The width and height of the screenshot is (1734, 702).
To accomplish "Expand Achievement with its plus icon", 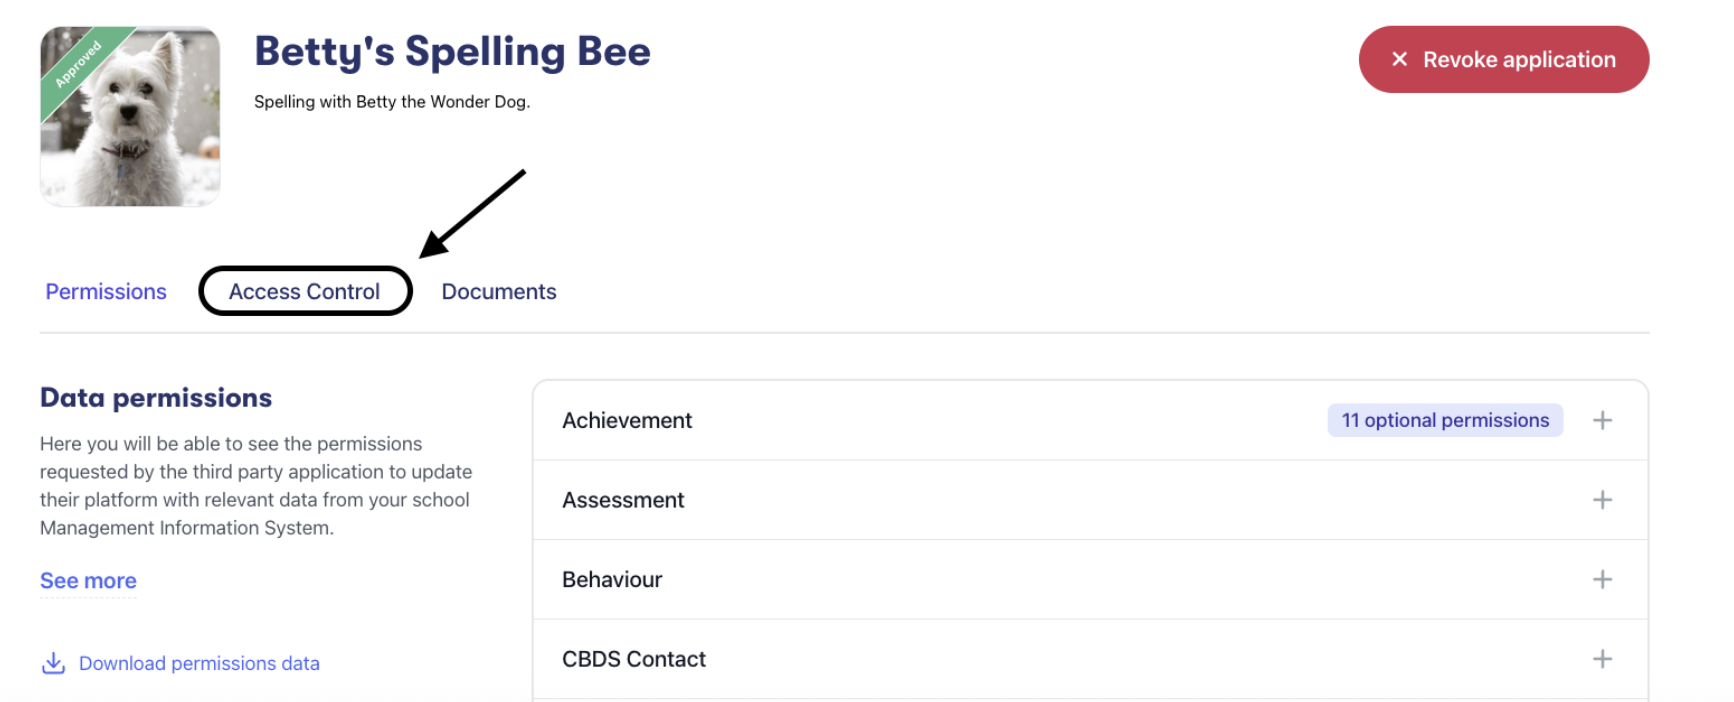I will coord(1602,421).
